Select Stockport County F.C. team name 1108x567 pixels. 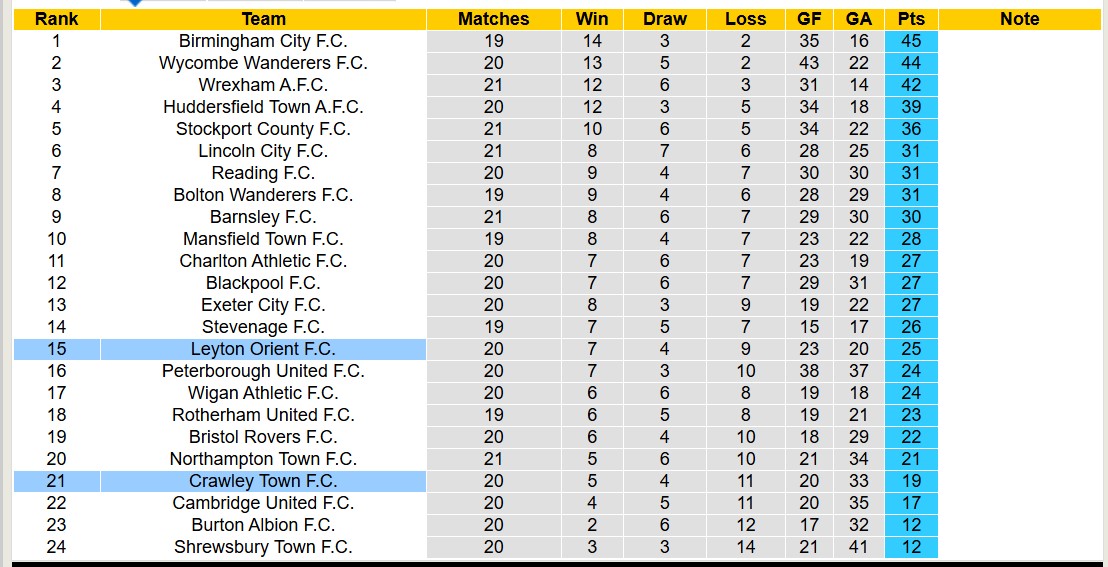pos(263,129)
